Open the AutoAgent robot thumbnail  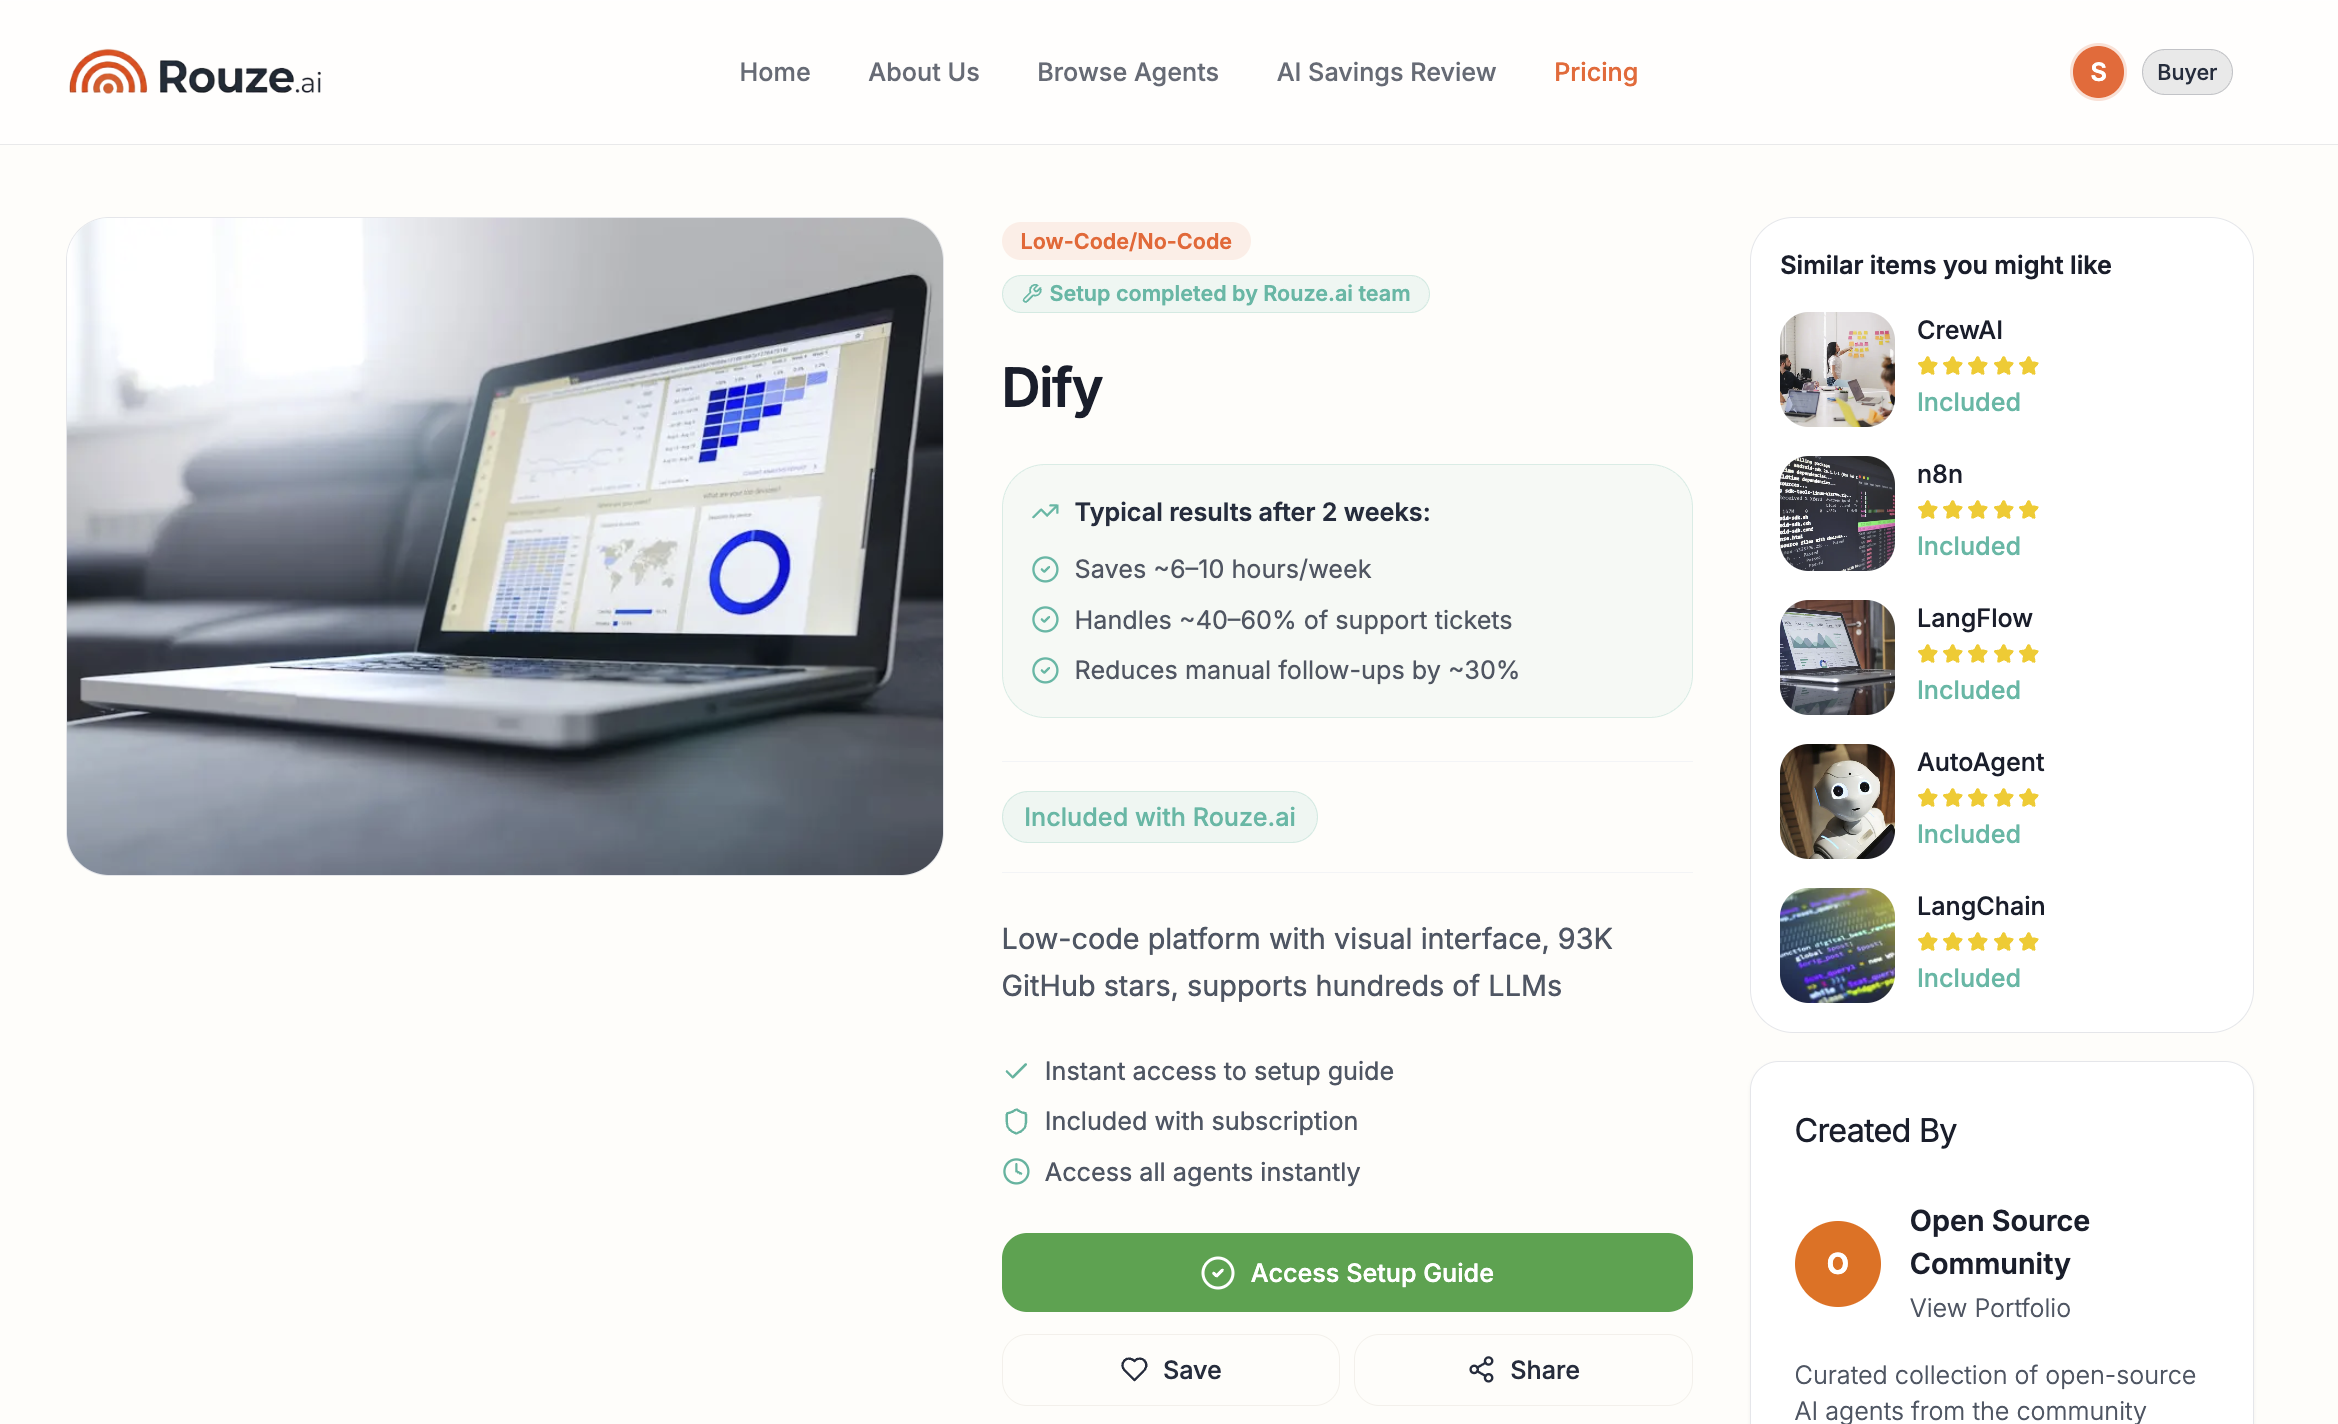click(x=1837, y=801)
